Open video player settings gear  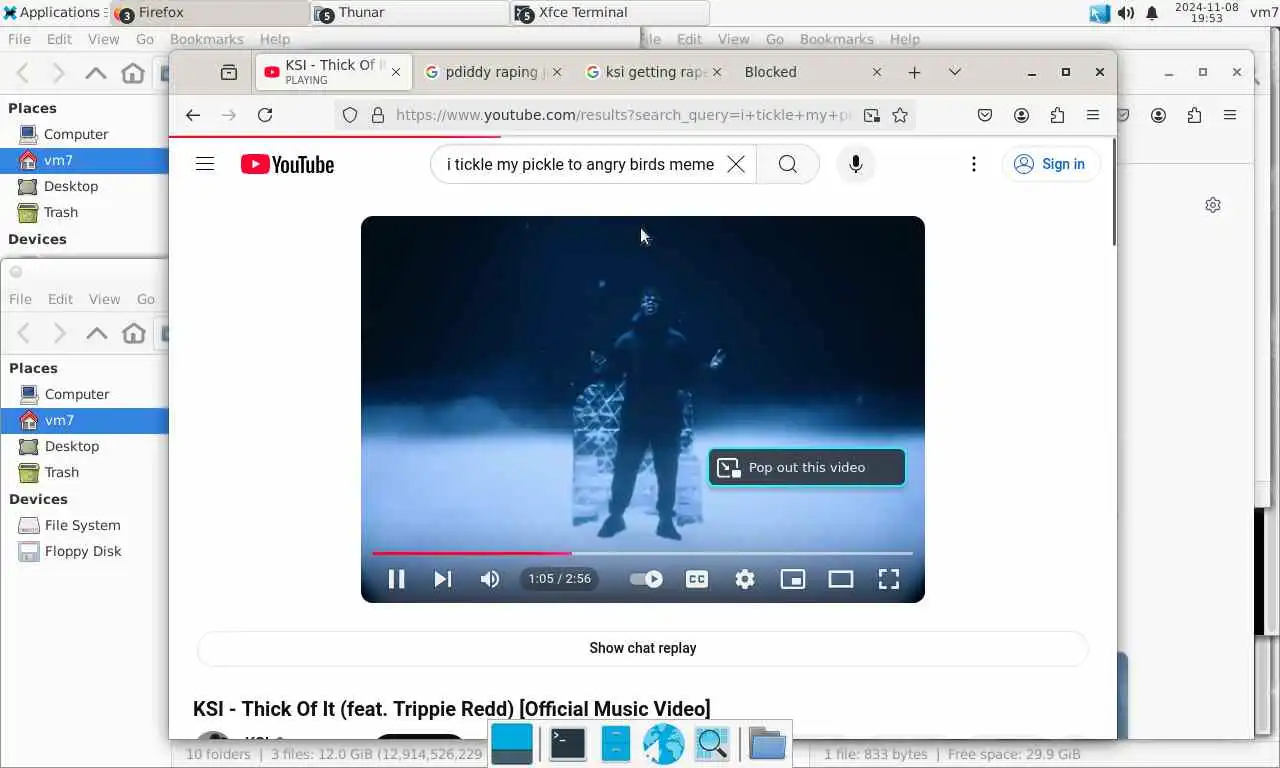pyautogui.click(x=745, y=579)
